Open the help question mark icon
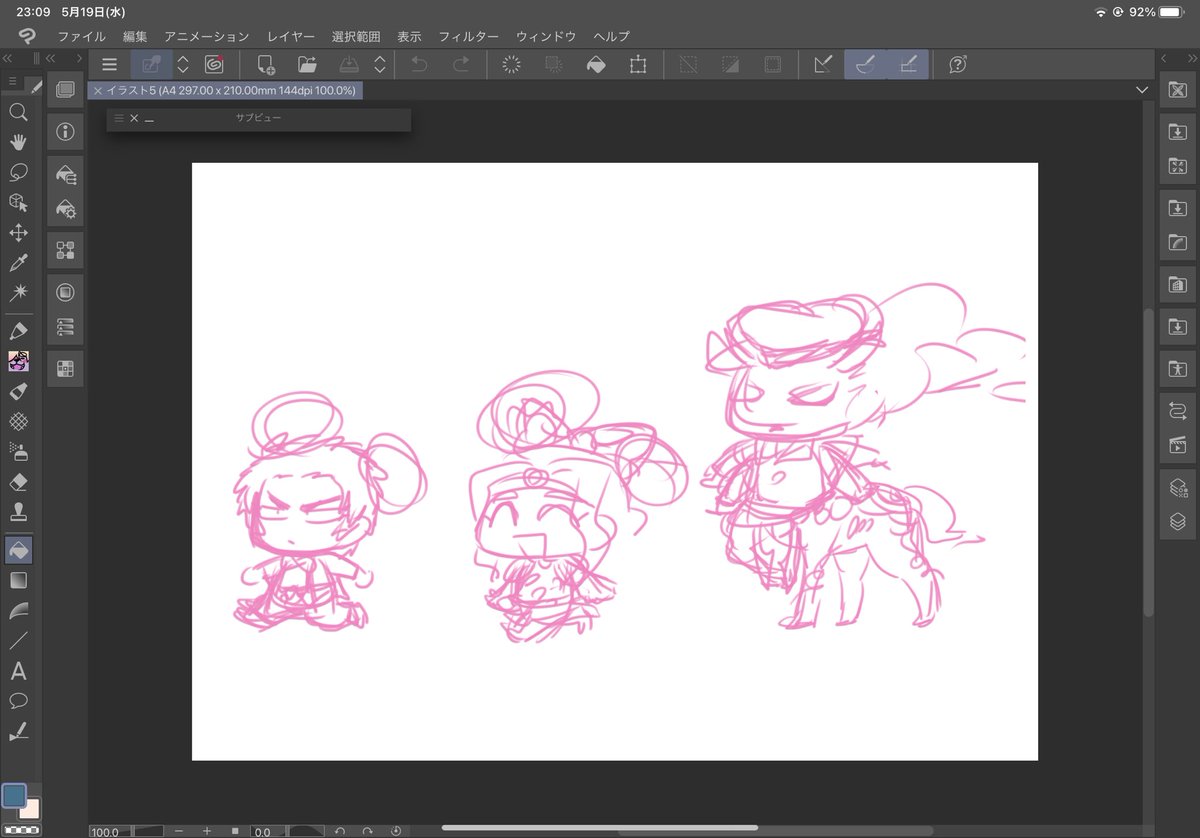This screenshot has width=1200, height=838. pyautogui.click(x=957, y=64)
